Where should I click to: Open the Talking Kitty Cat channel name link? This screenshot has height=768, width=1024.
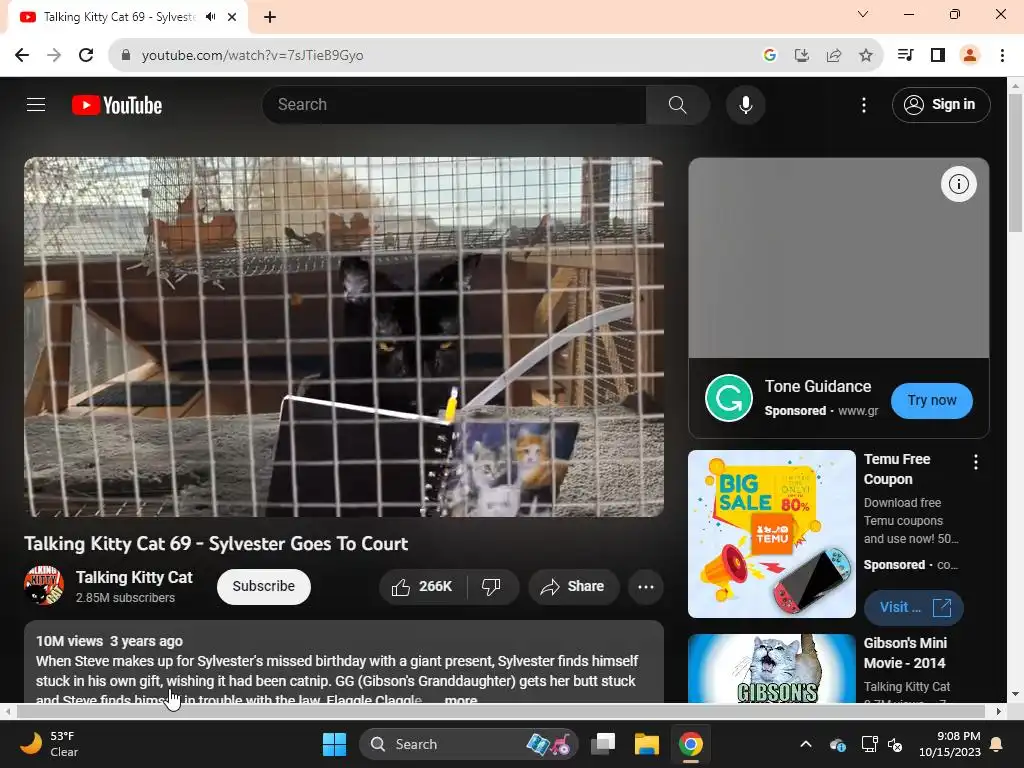tap(134, 577)
